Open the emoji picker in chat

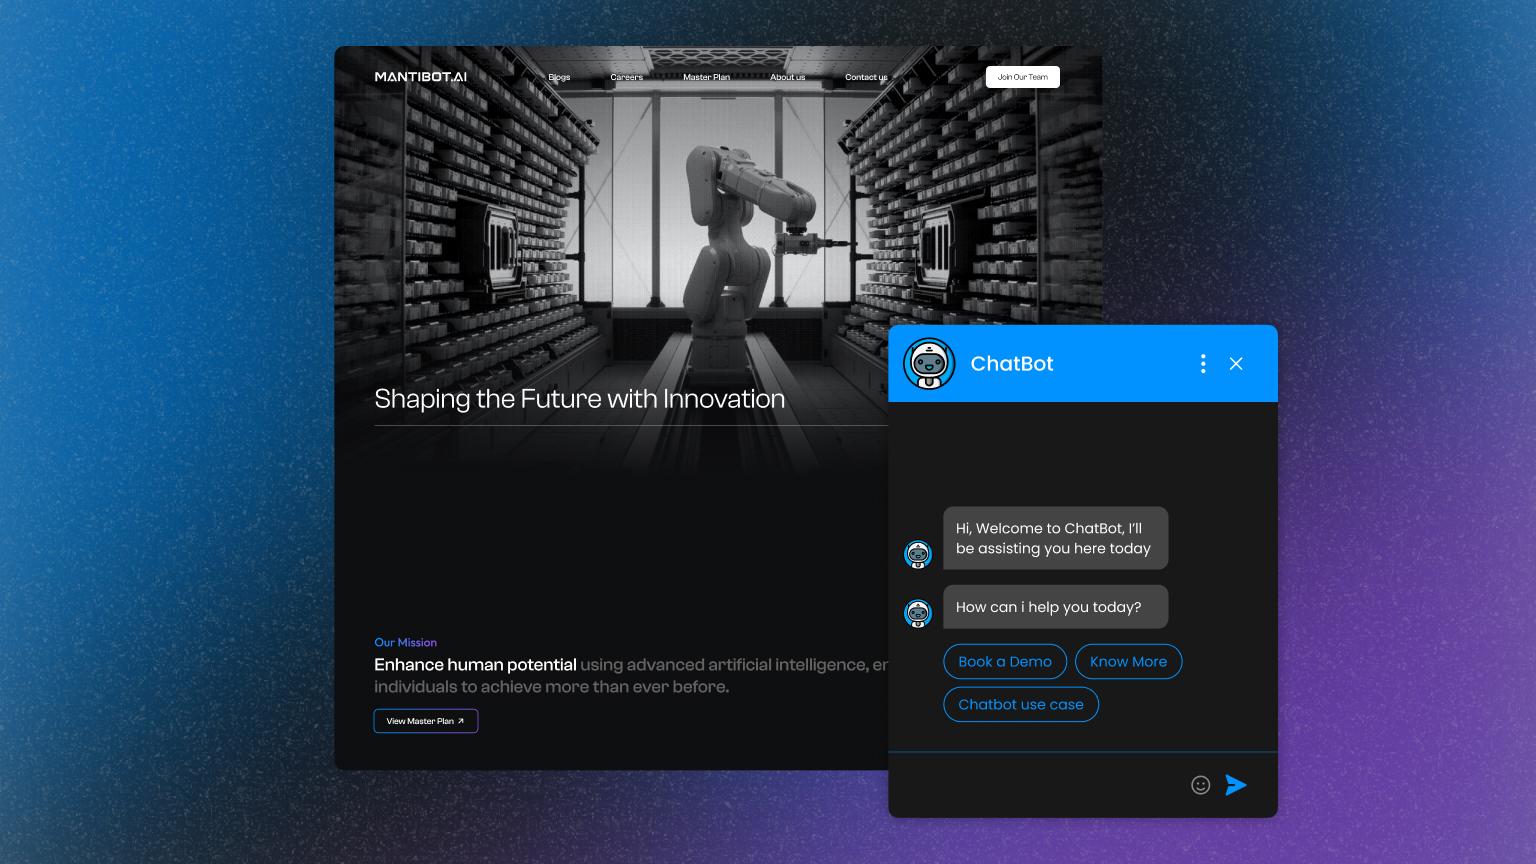(x=1200, y=785)
